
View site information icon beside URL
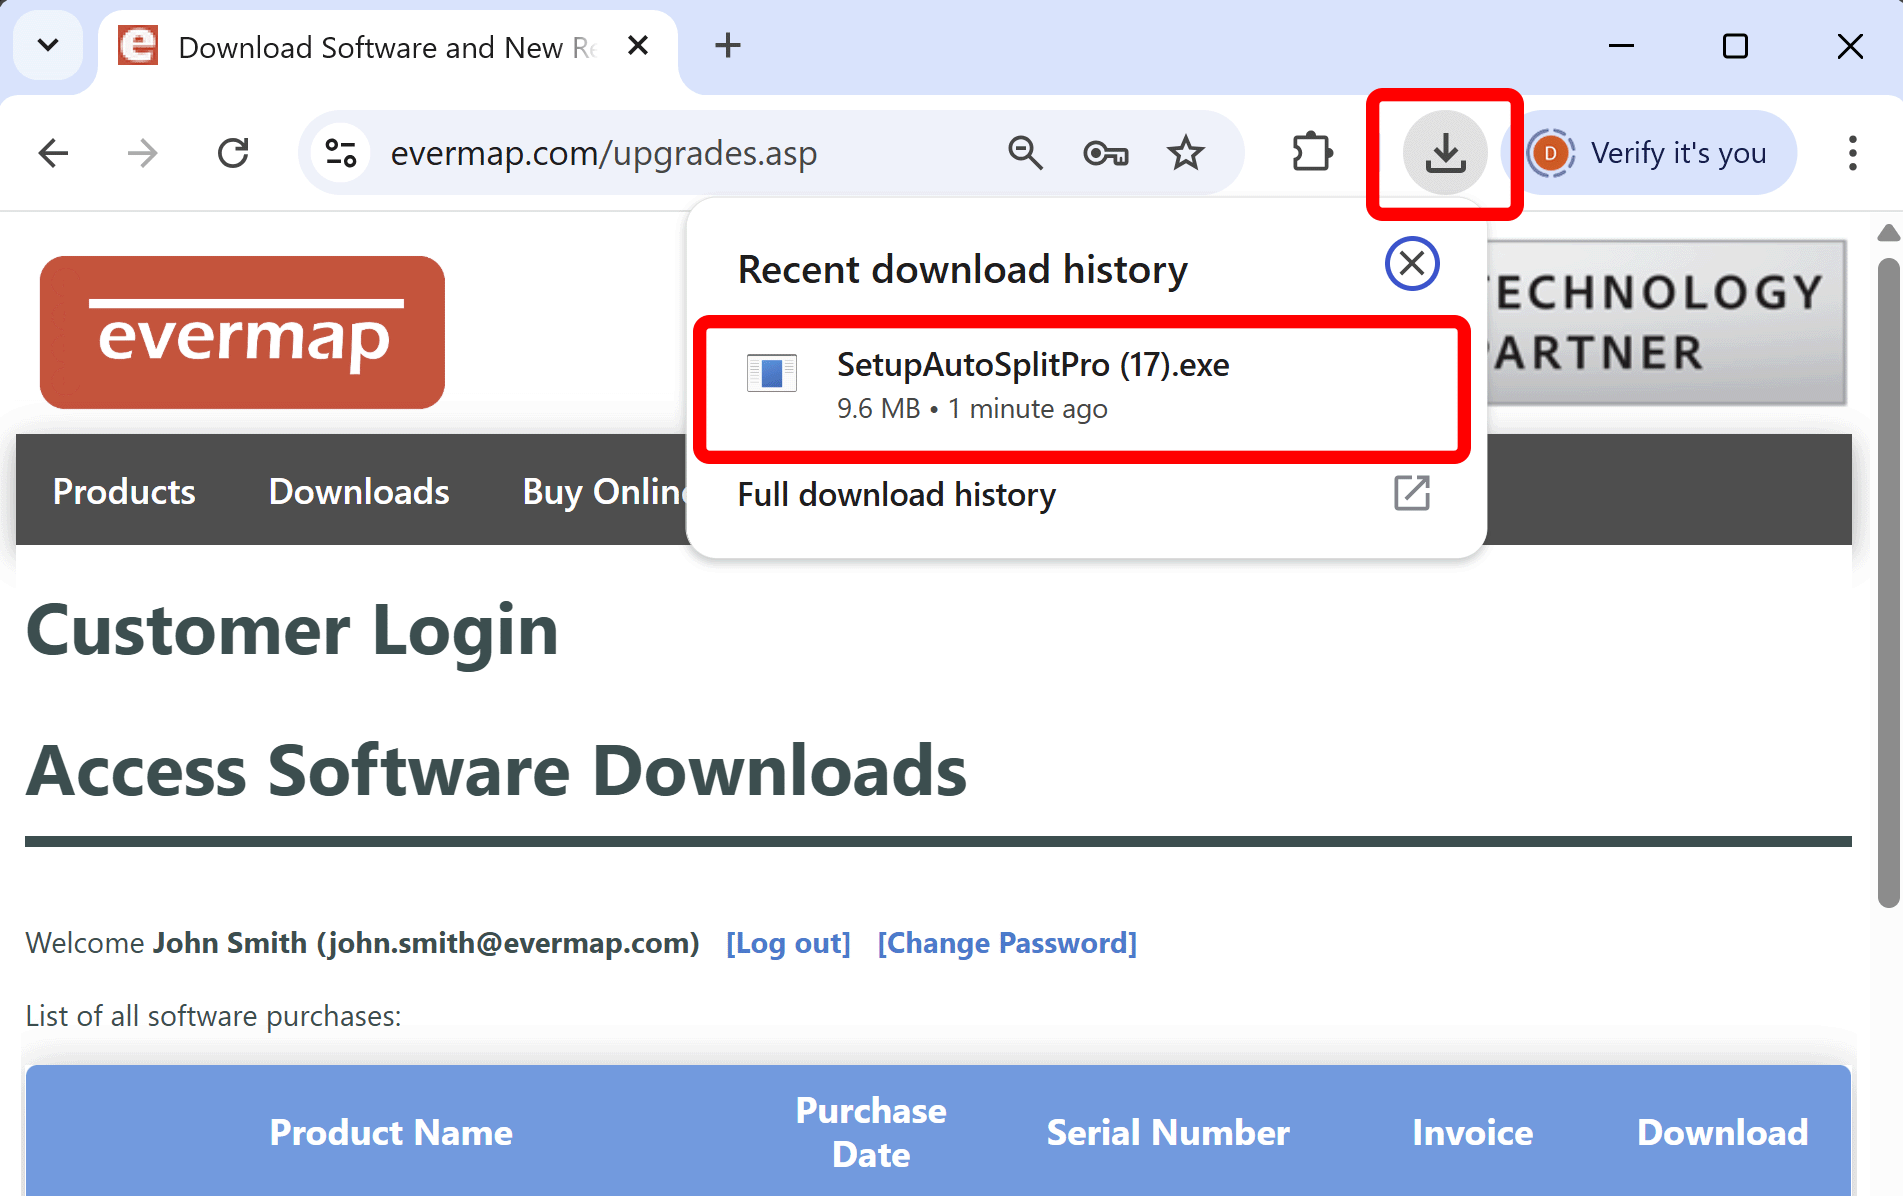(341, 154)
